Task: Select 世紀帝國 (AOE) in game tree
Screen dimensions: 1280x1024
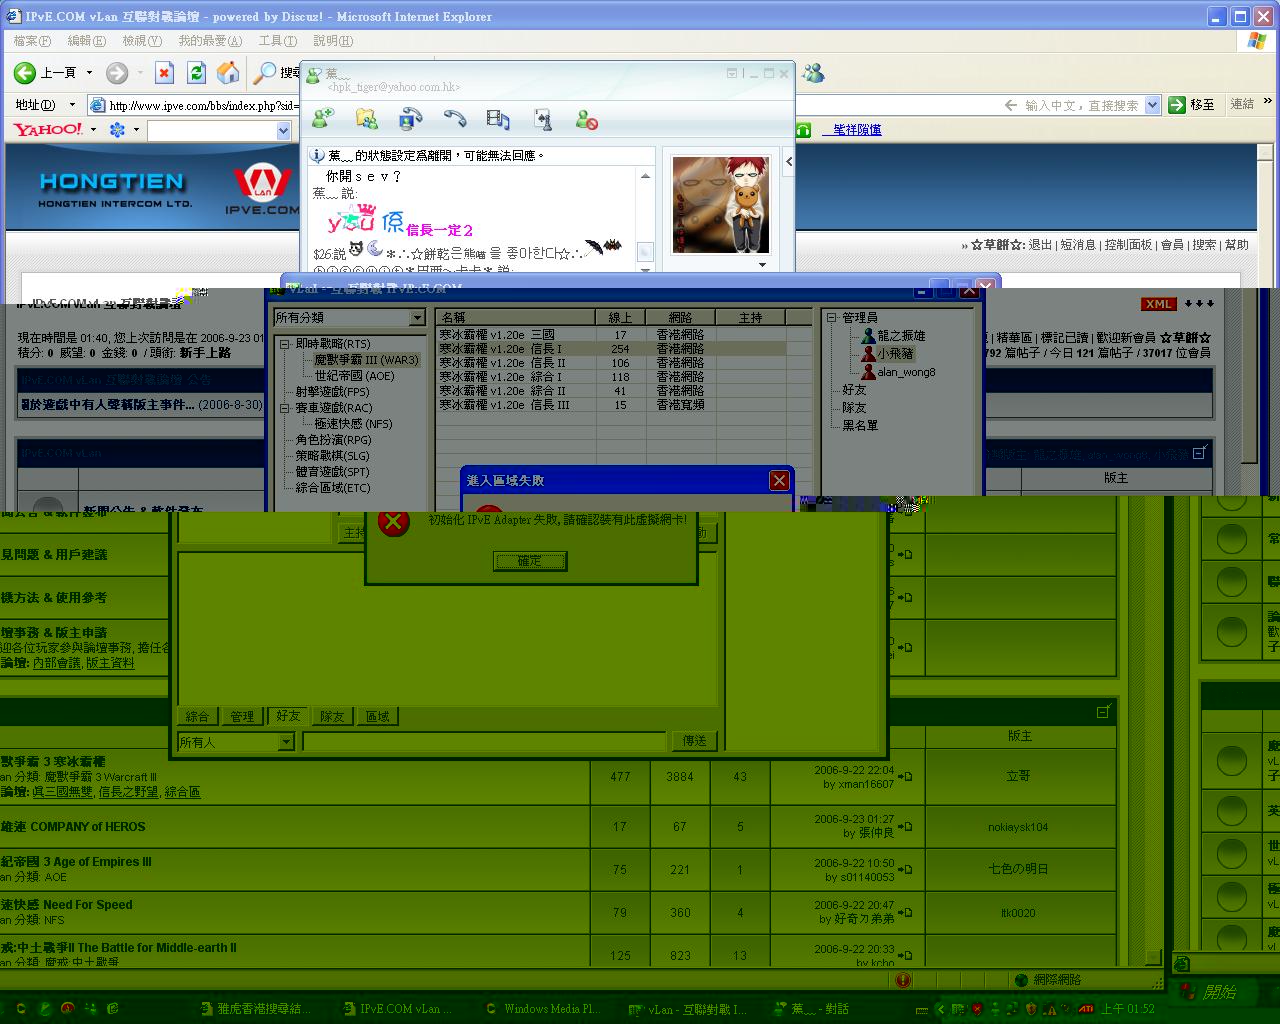Action: point(354,376)
